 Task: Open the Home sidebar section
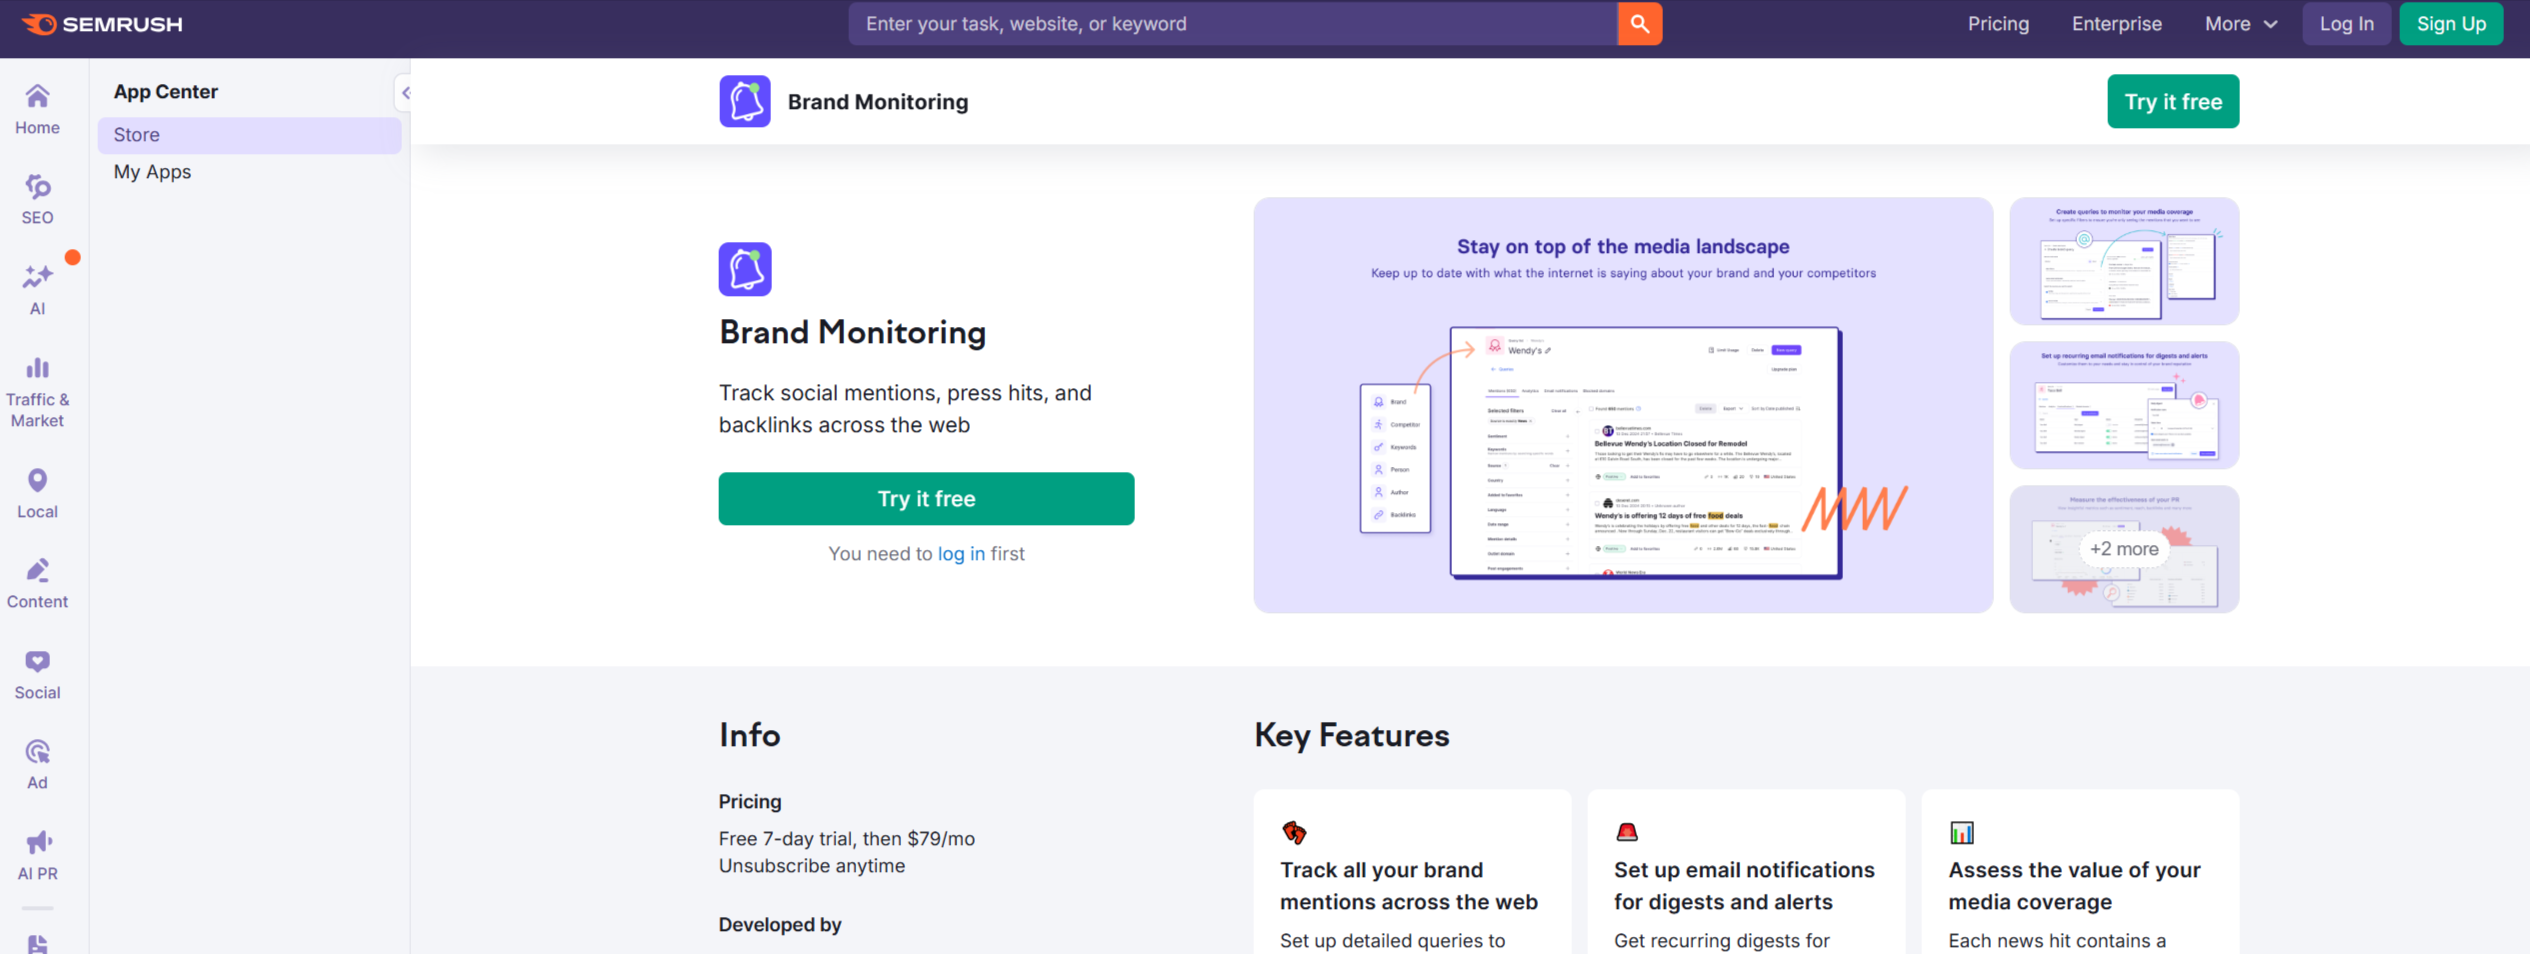(x=37, y=110)
